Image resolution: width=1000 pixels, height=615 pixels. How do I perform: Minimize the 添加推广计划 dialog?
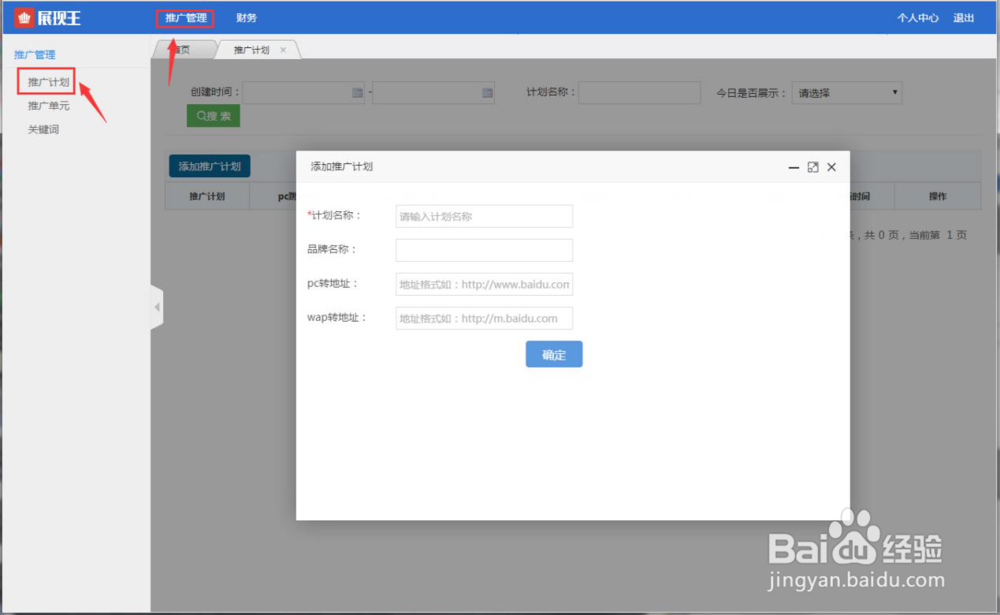coord(793,167)
